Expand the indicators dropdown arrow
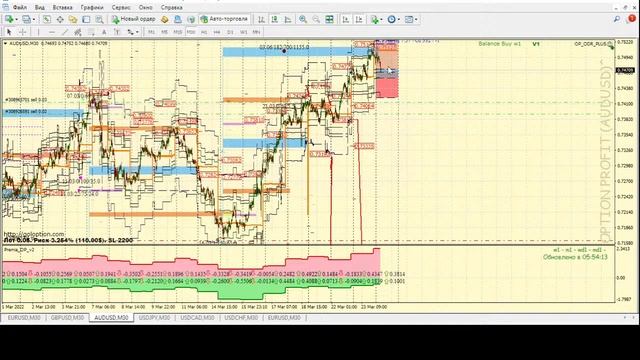Image resolution: width=640 pixels, height=360 pixels. pos(382,19)
